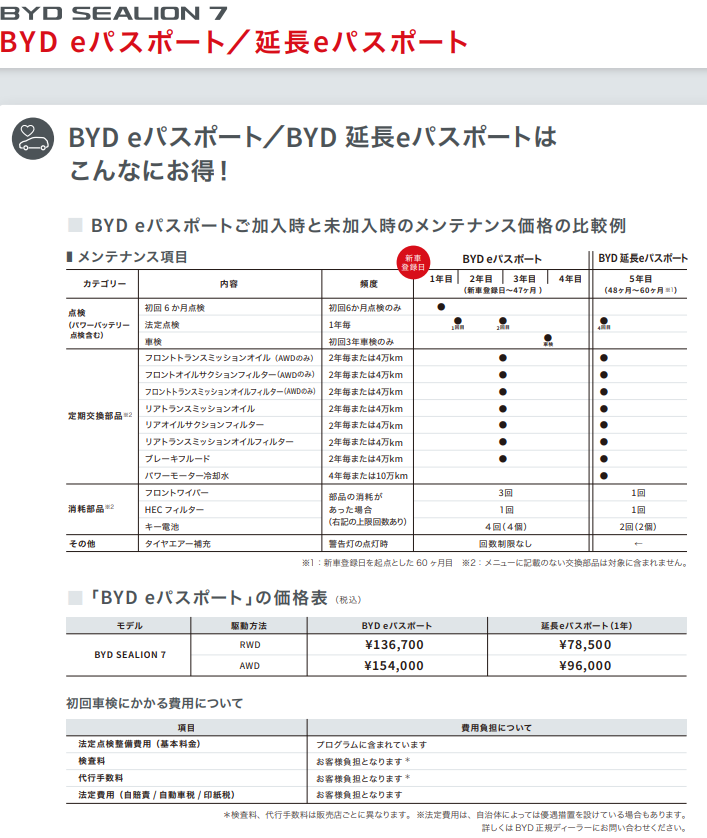
Task: Click the 検査料 row label
Action: click(92, 761)
